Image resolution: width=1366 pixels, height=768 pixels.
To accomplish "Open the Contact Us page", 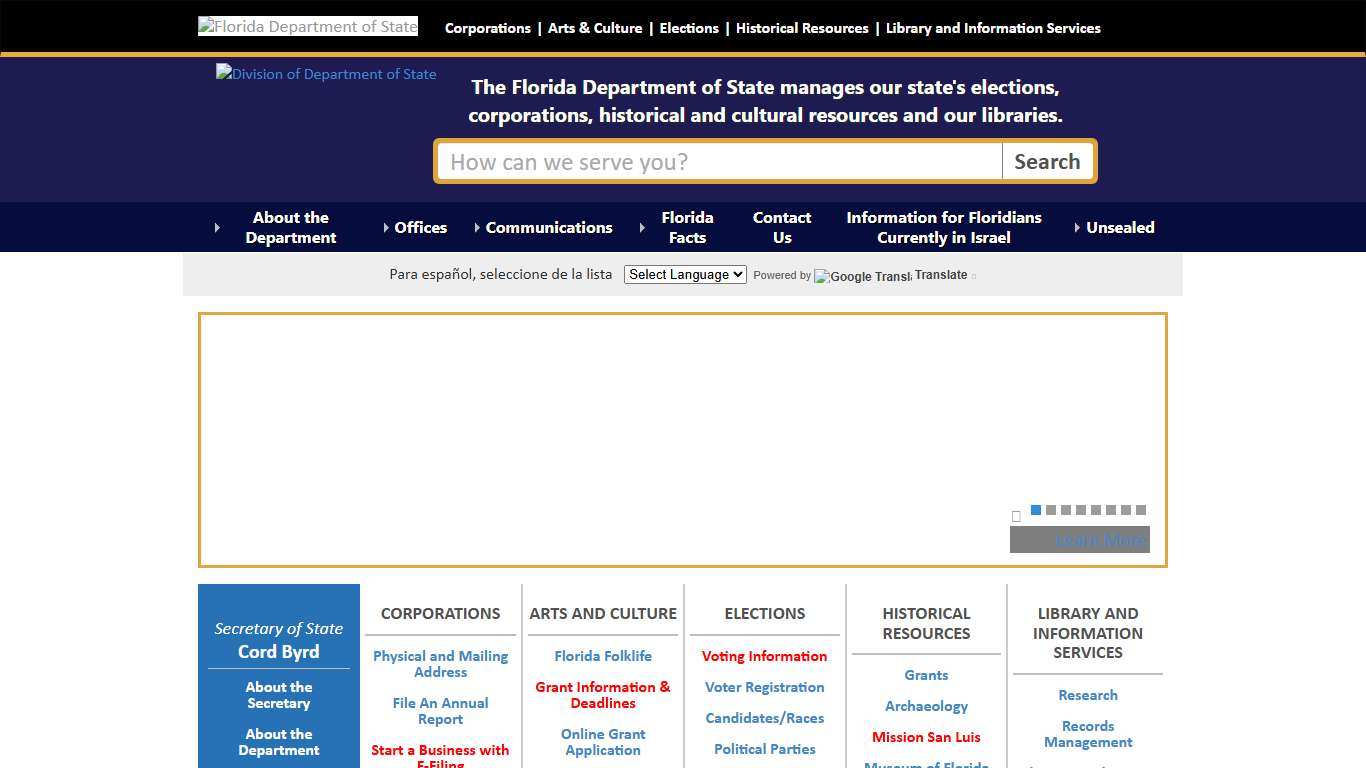I will [x=781, y=227].
